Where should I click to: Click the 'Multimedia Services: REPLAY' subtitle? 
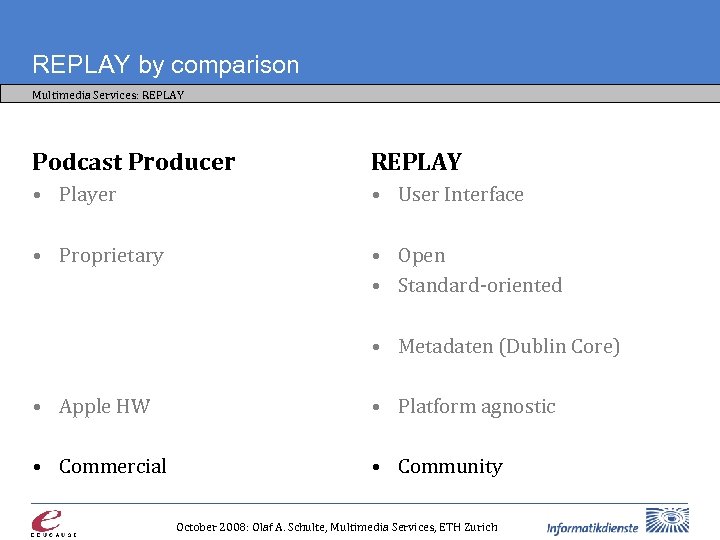[x=108, y=95]
